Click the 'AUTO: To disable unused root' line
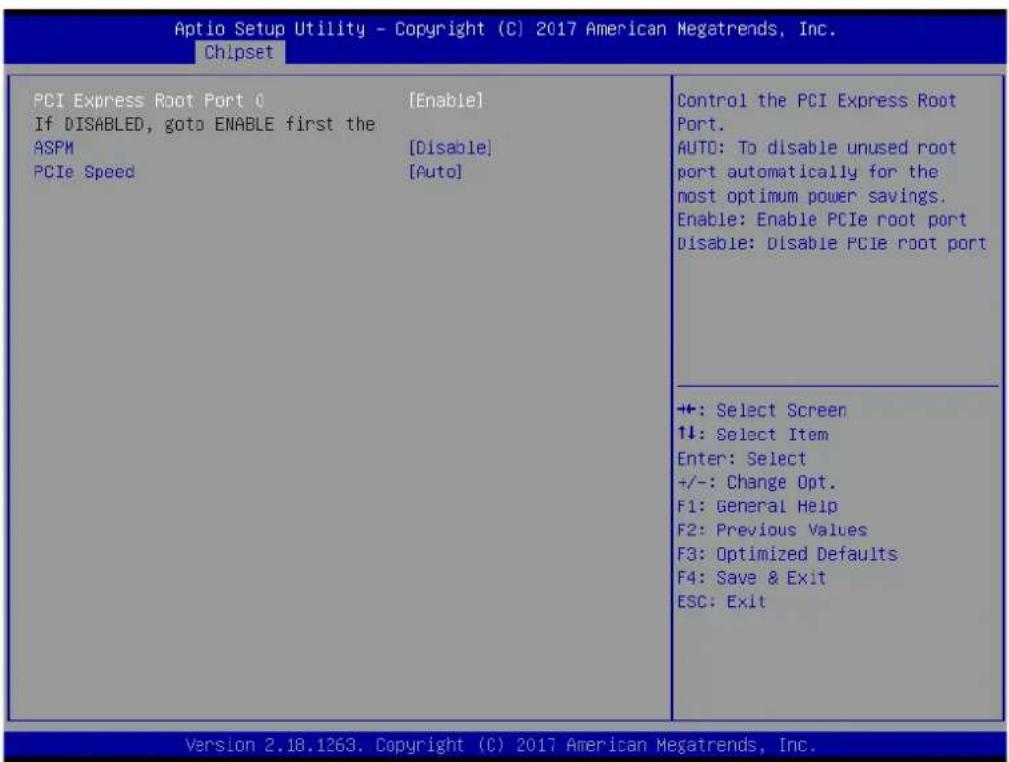1009x762 pixels. click(817, 148)
